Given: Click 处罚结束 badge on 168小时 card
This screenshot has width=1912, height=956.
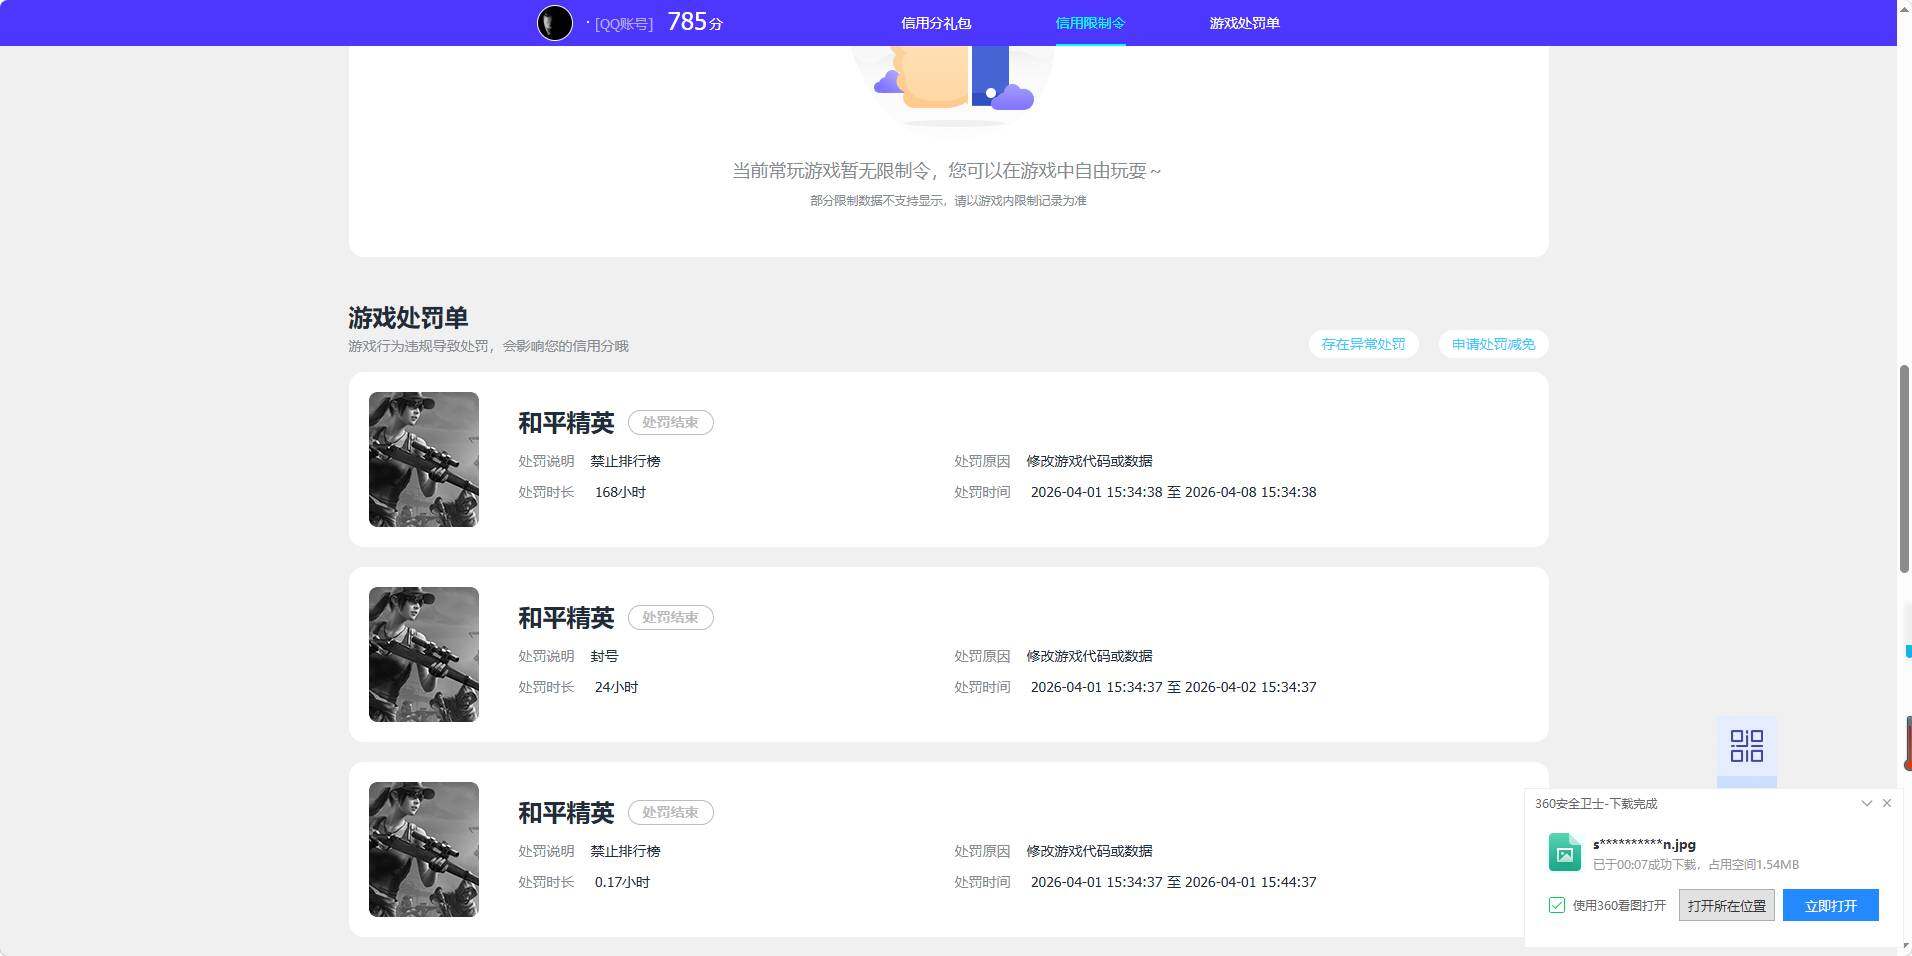Looking at the screenshot, I should [670, 422].
